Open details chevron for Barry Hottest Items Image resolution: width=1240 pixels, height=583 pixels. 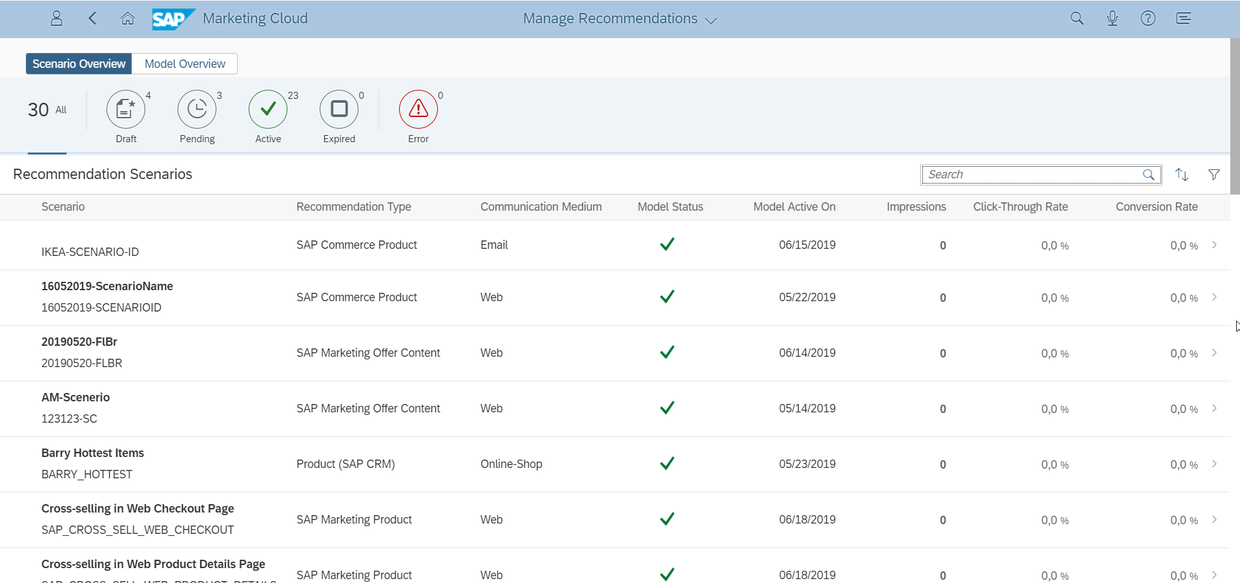pos(1214,464)
